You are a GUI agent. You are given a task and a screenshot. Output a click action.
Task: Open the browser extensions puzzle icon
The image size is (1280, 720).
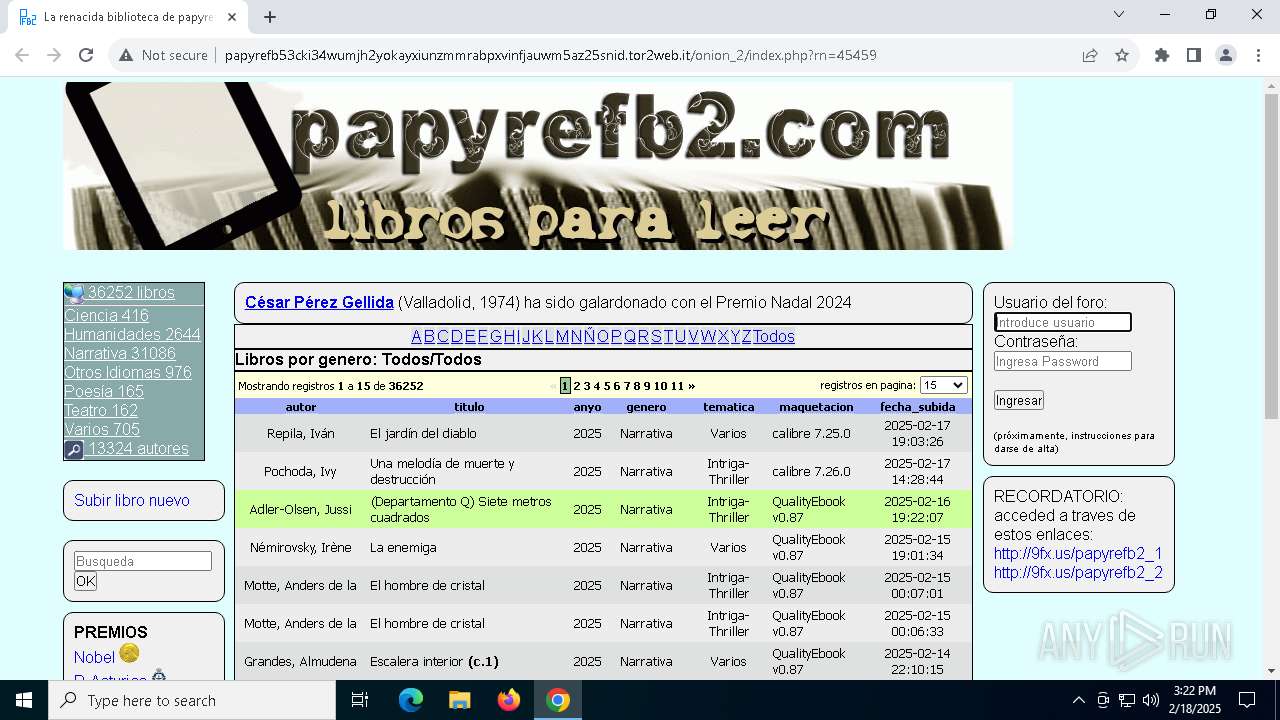(x=1162, y=56)
